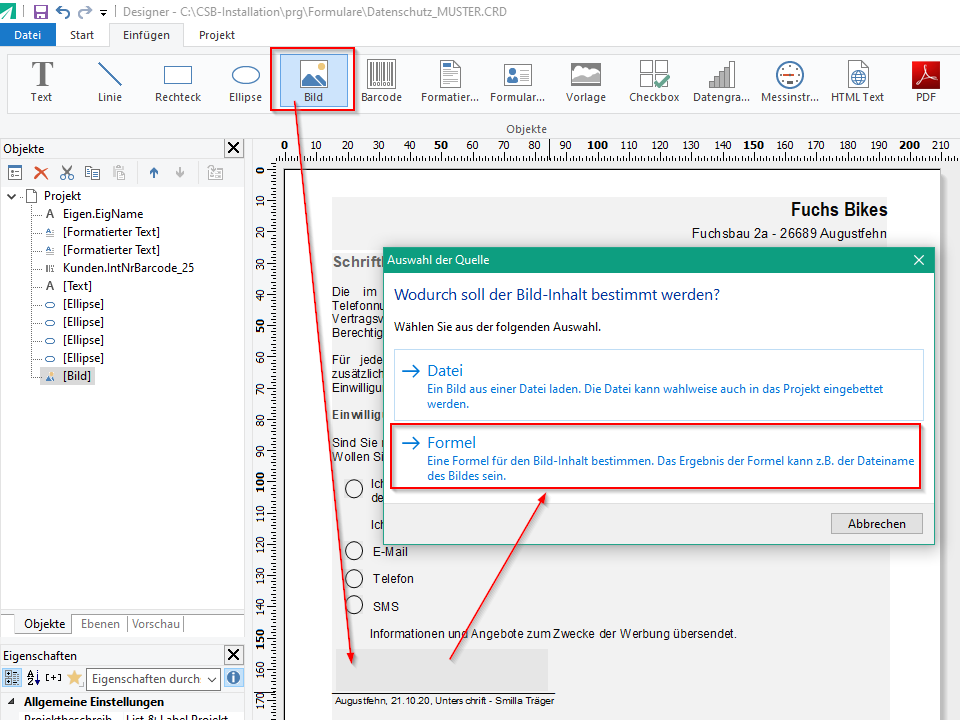The width and height of the screenshot is (960, 720).
Task: Insert a Datengrafik object
Action: point(722,81)
